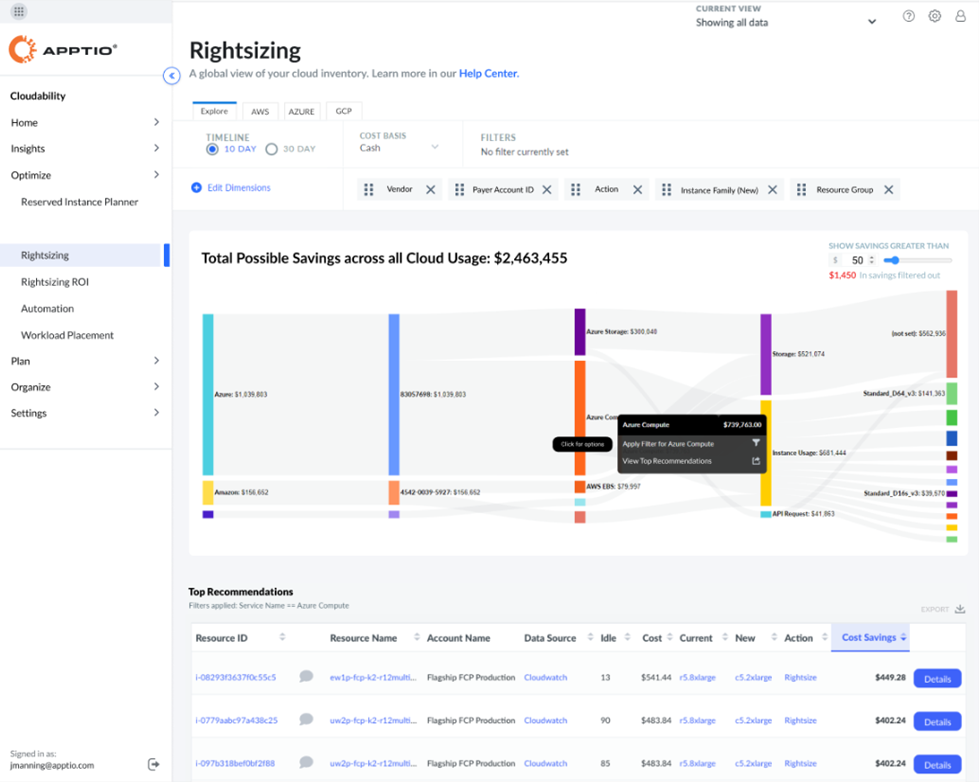Open Automation page
This screenshot has width=979, height=782.
(x=47, y=309)
